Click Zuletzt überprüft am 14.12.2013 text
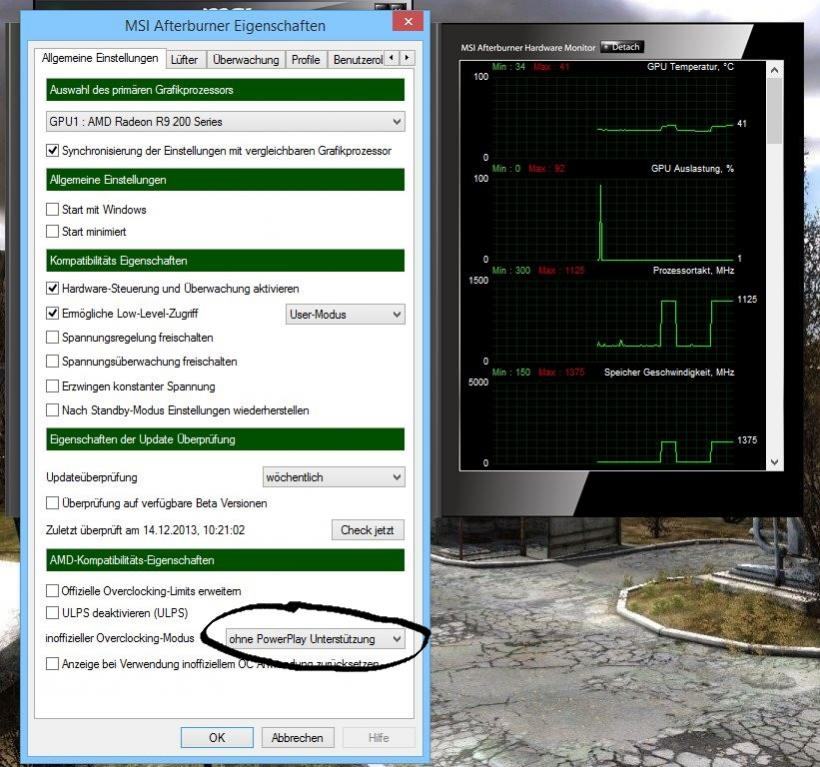Viewport: 820px width, 767px height. (x=145, y=530)
